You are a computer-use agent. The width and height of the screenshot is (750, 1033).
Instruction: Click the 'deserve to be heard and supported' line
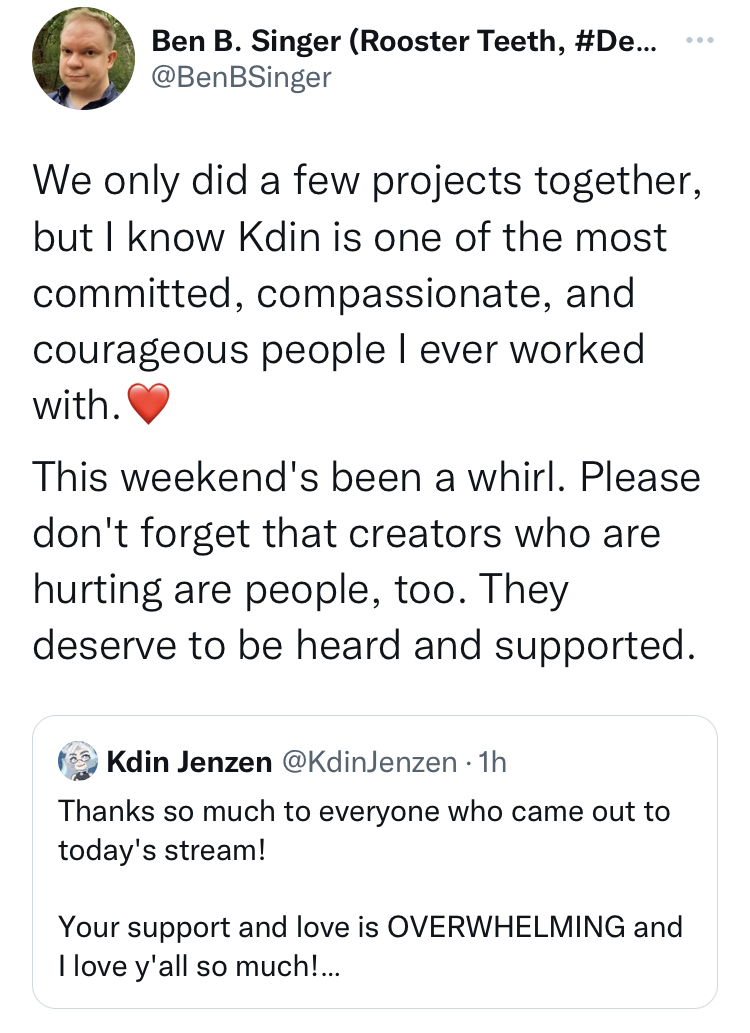[364, 645]
